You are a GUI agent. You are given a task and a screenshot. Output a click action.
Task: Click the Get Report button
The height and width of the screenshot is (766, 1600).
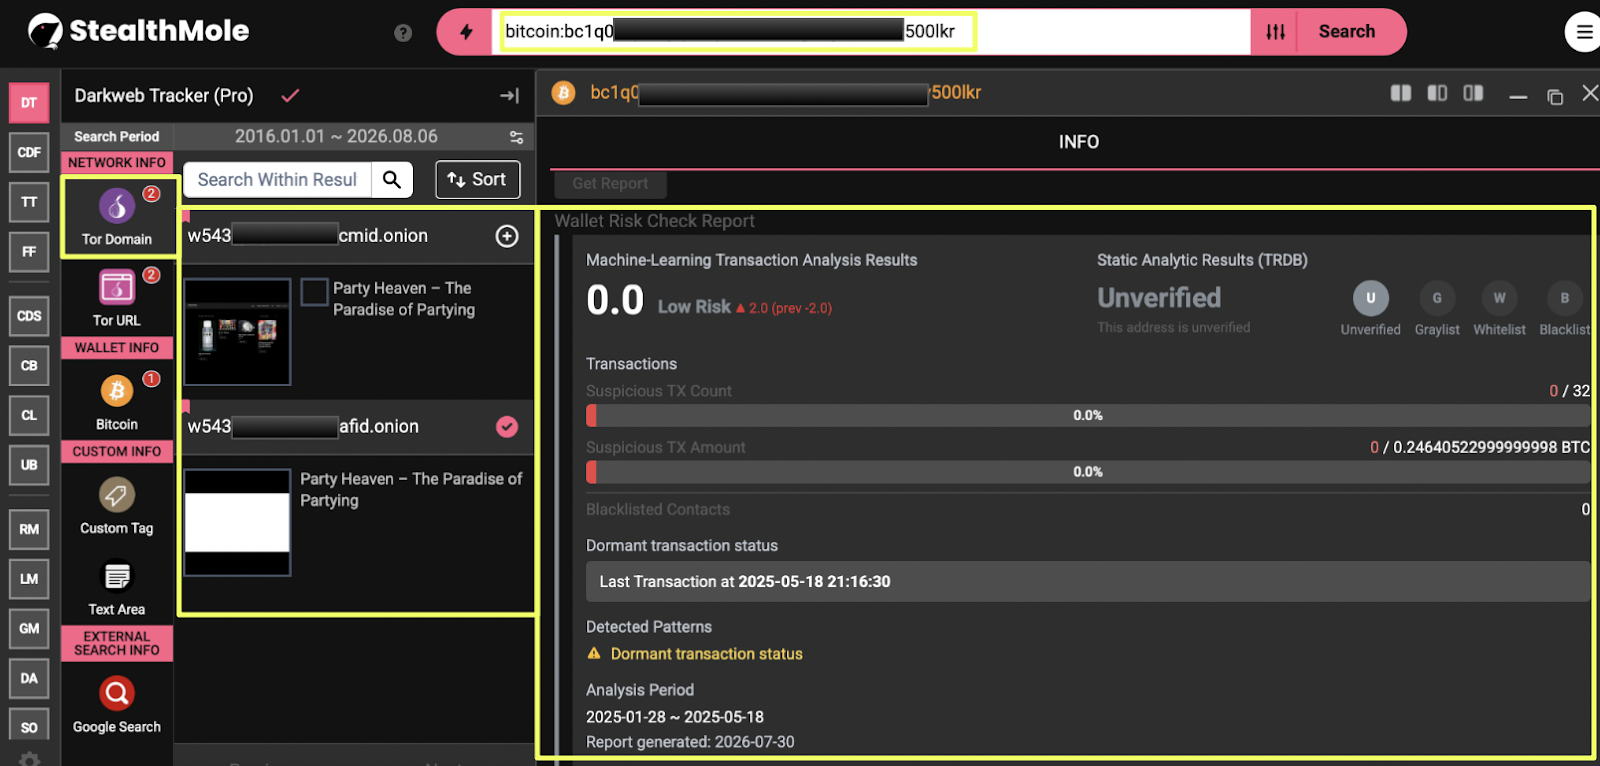point(610,184)
